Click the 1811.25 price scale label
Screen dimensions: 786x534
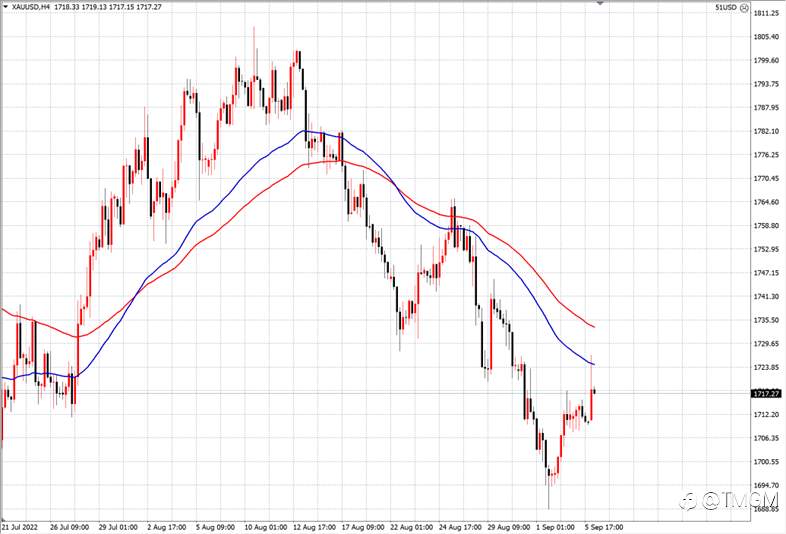coord(766,14)
